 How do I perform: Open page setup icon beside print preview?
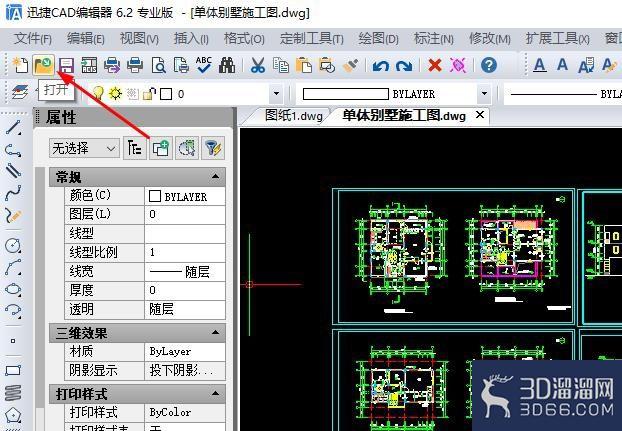(181, 65)
